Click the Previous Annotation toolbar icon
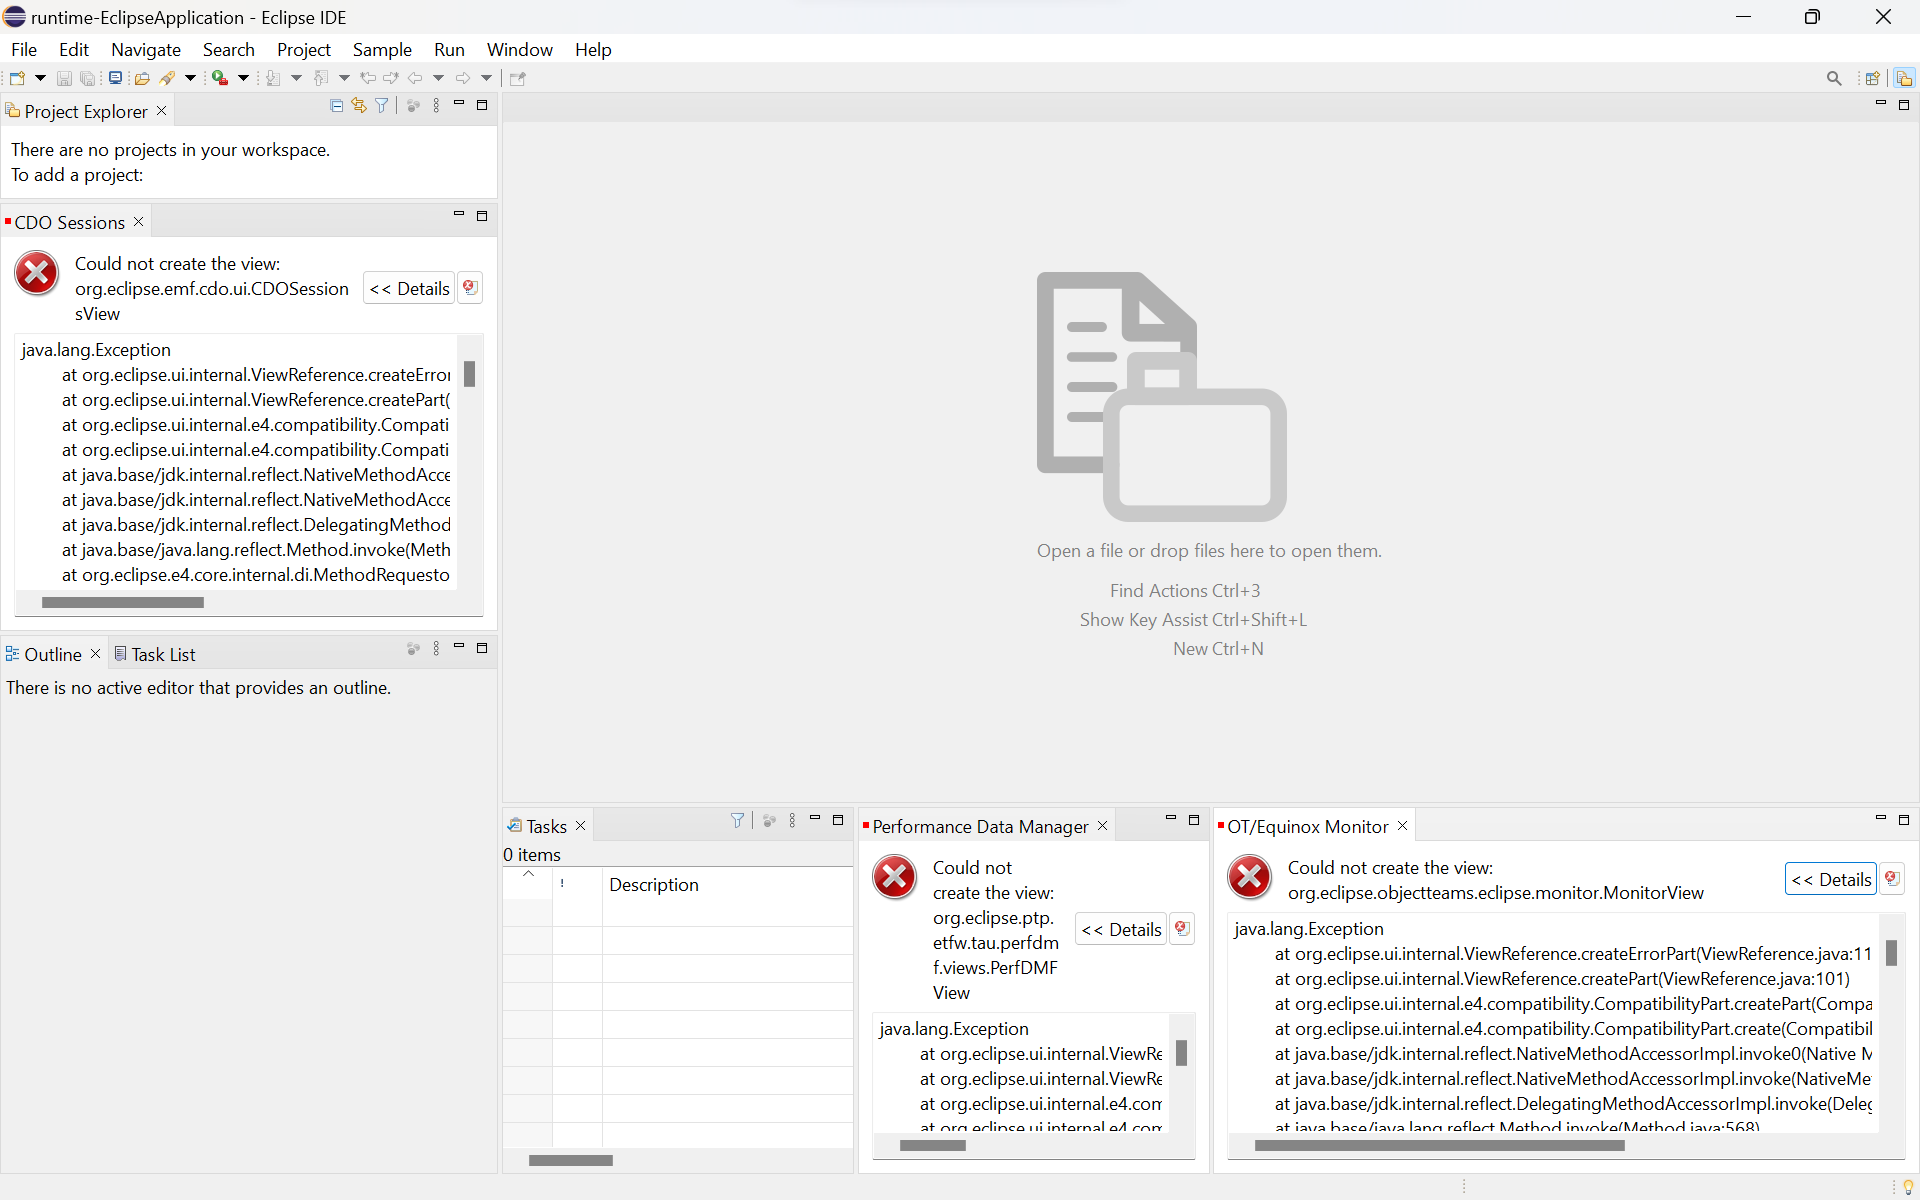This screenshot has height=1200, width=1920. tap(321, 78)
